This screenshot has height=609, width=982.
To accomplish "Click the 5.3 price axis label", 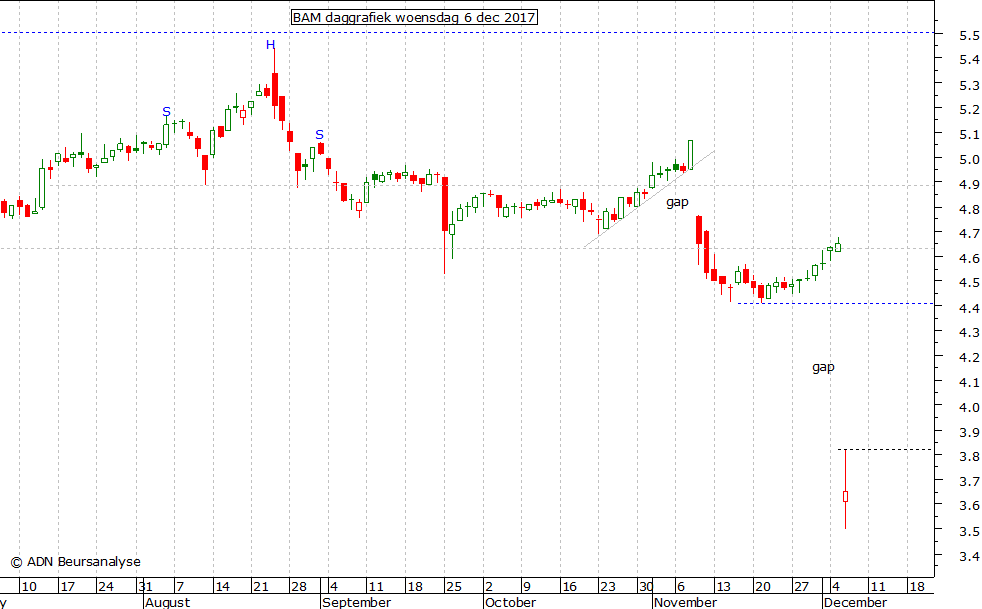I will click(969, 85).
